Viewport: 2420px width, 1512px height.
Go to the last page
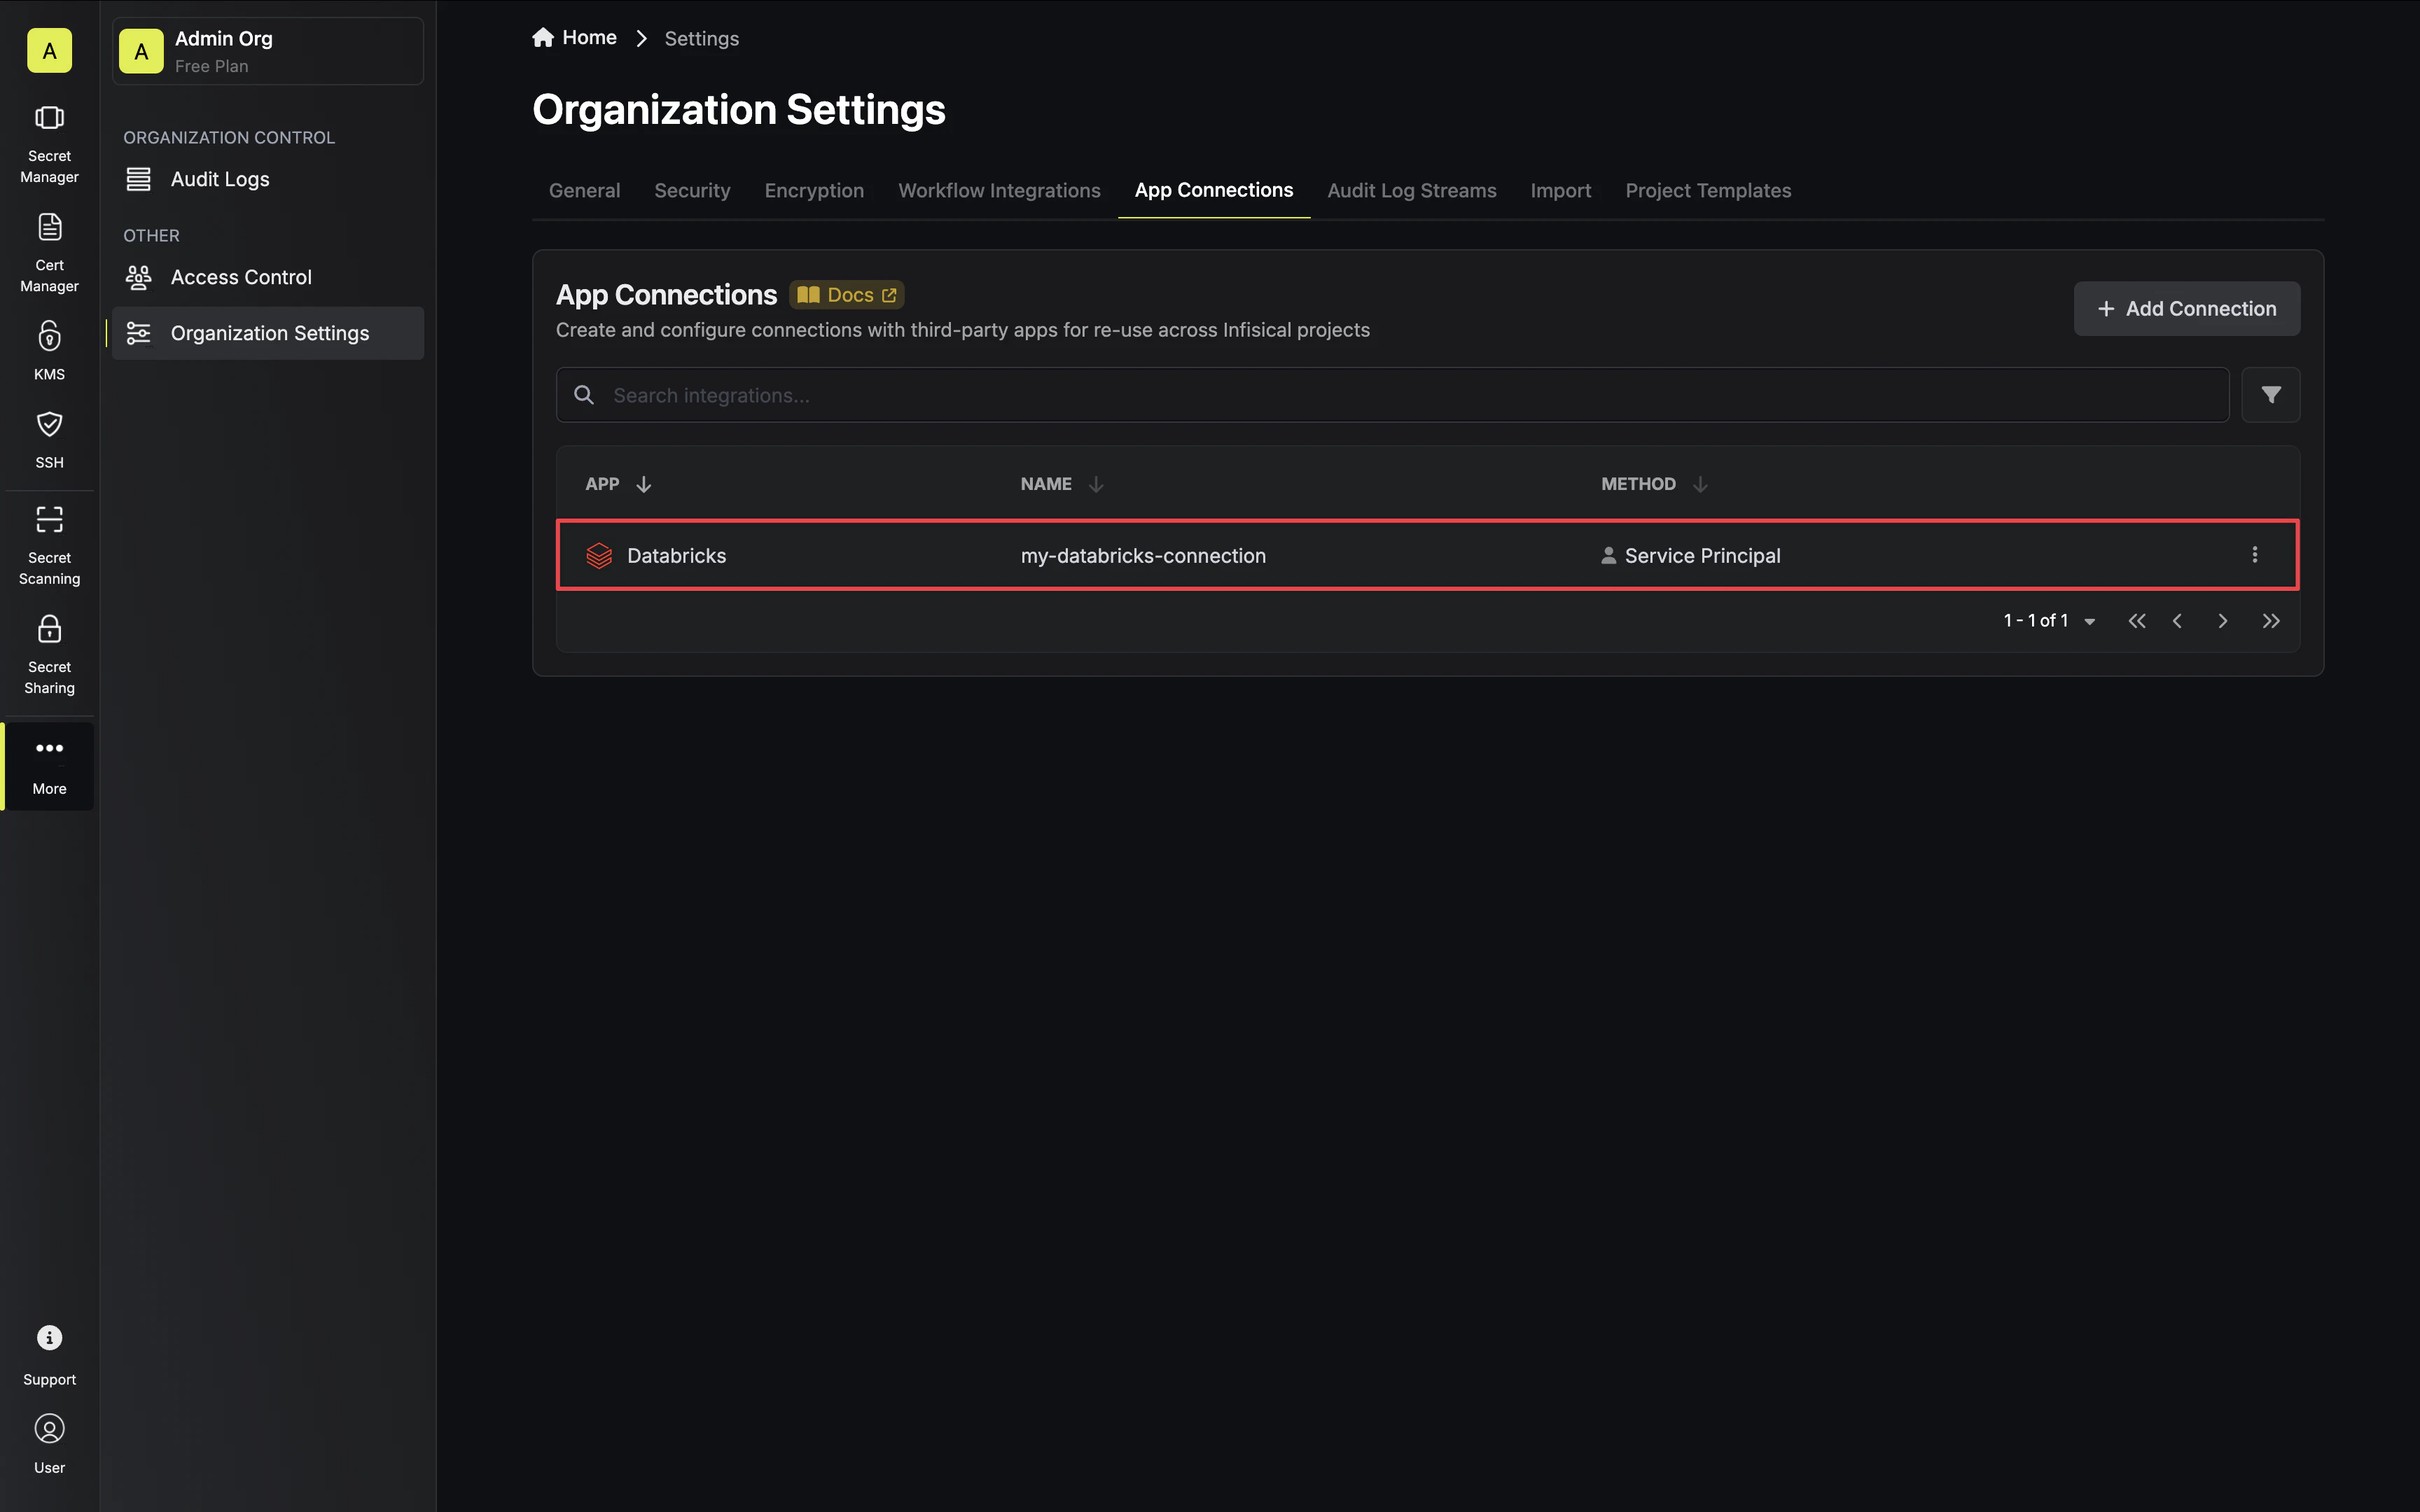(2271, 621)
